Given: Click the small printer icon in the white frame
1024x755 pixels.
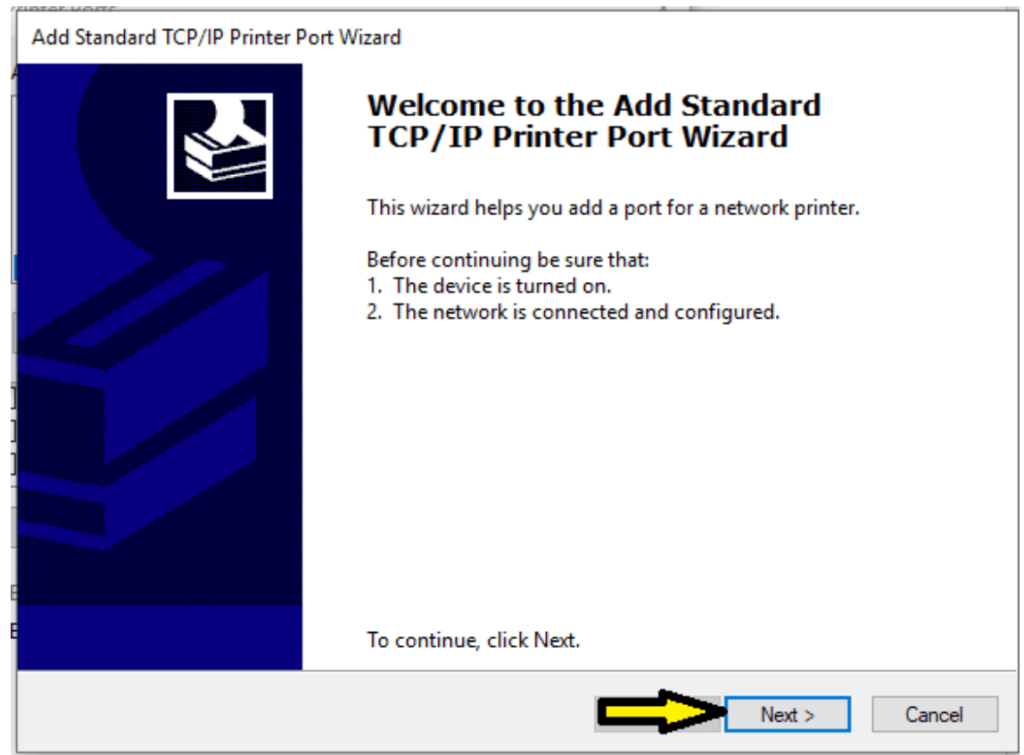Looking at the screenshot, I should (x=220, y=146).
